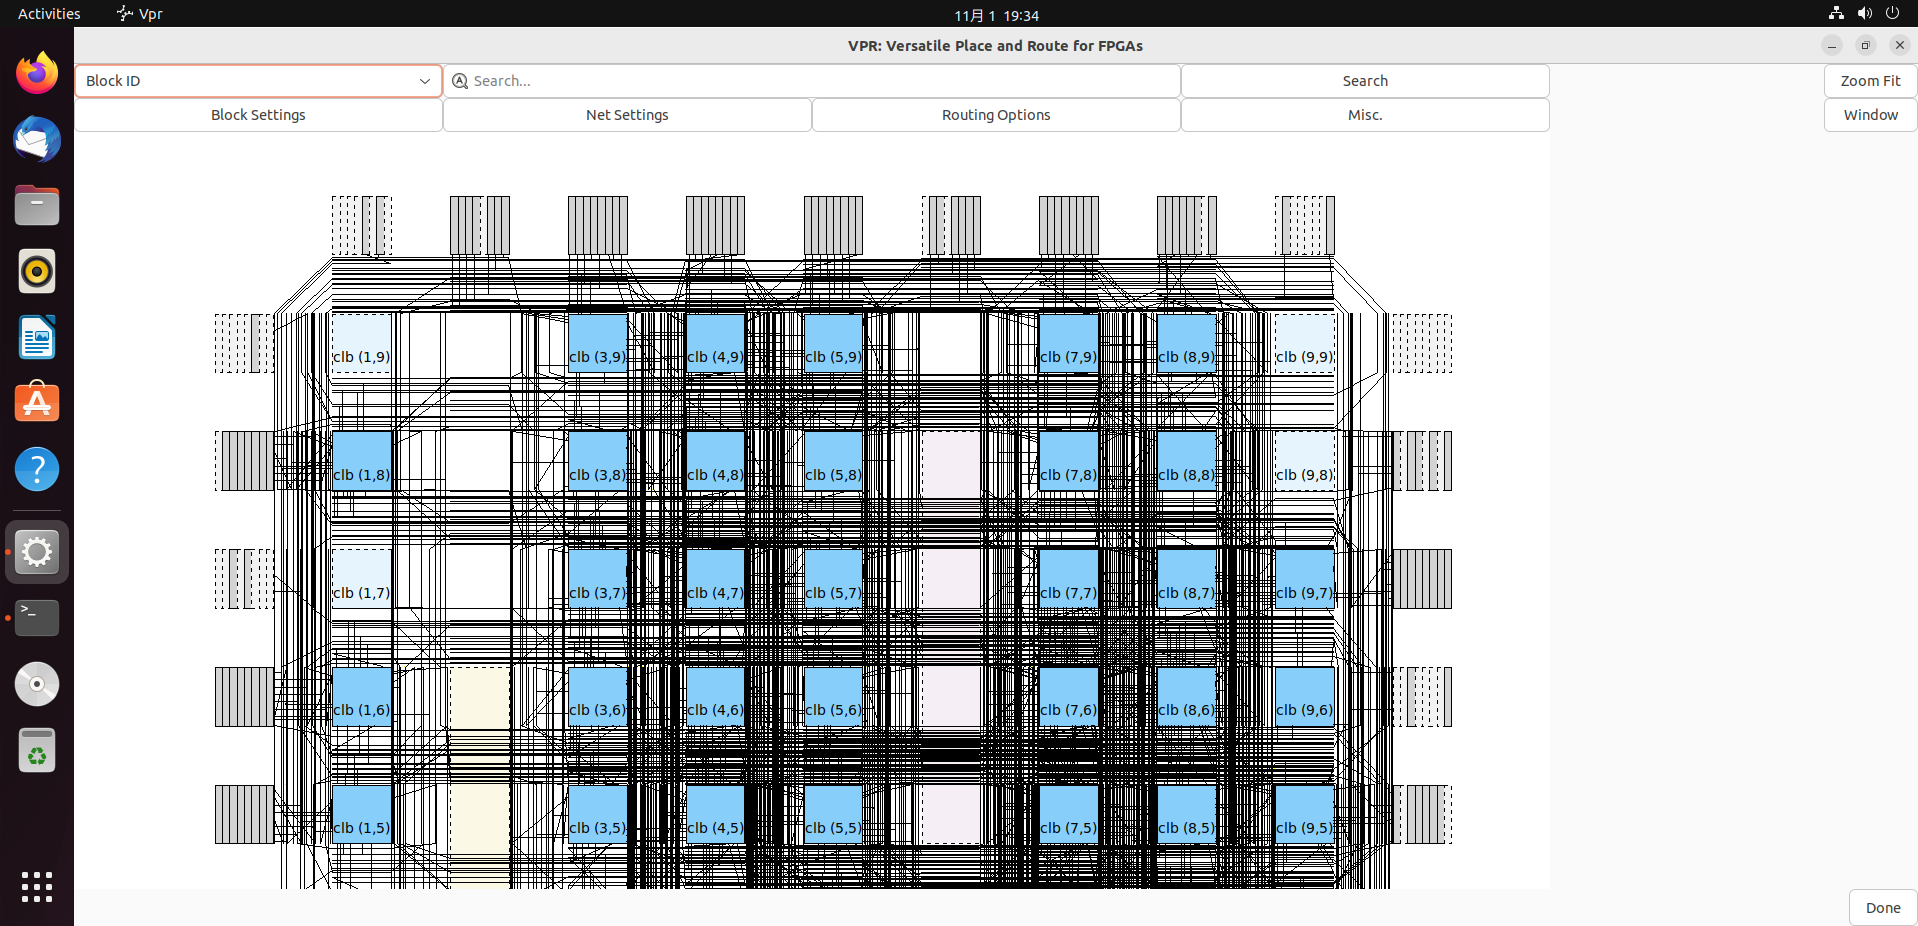Click the magnifier icon in search field
Viewport: 1918px width, 926px height.
(x=460, y=81)
